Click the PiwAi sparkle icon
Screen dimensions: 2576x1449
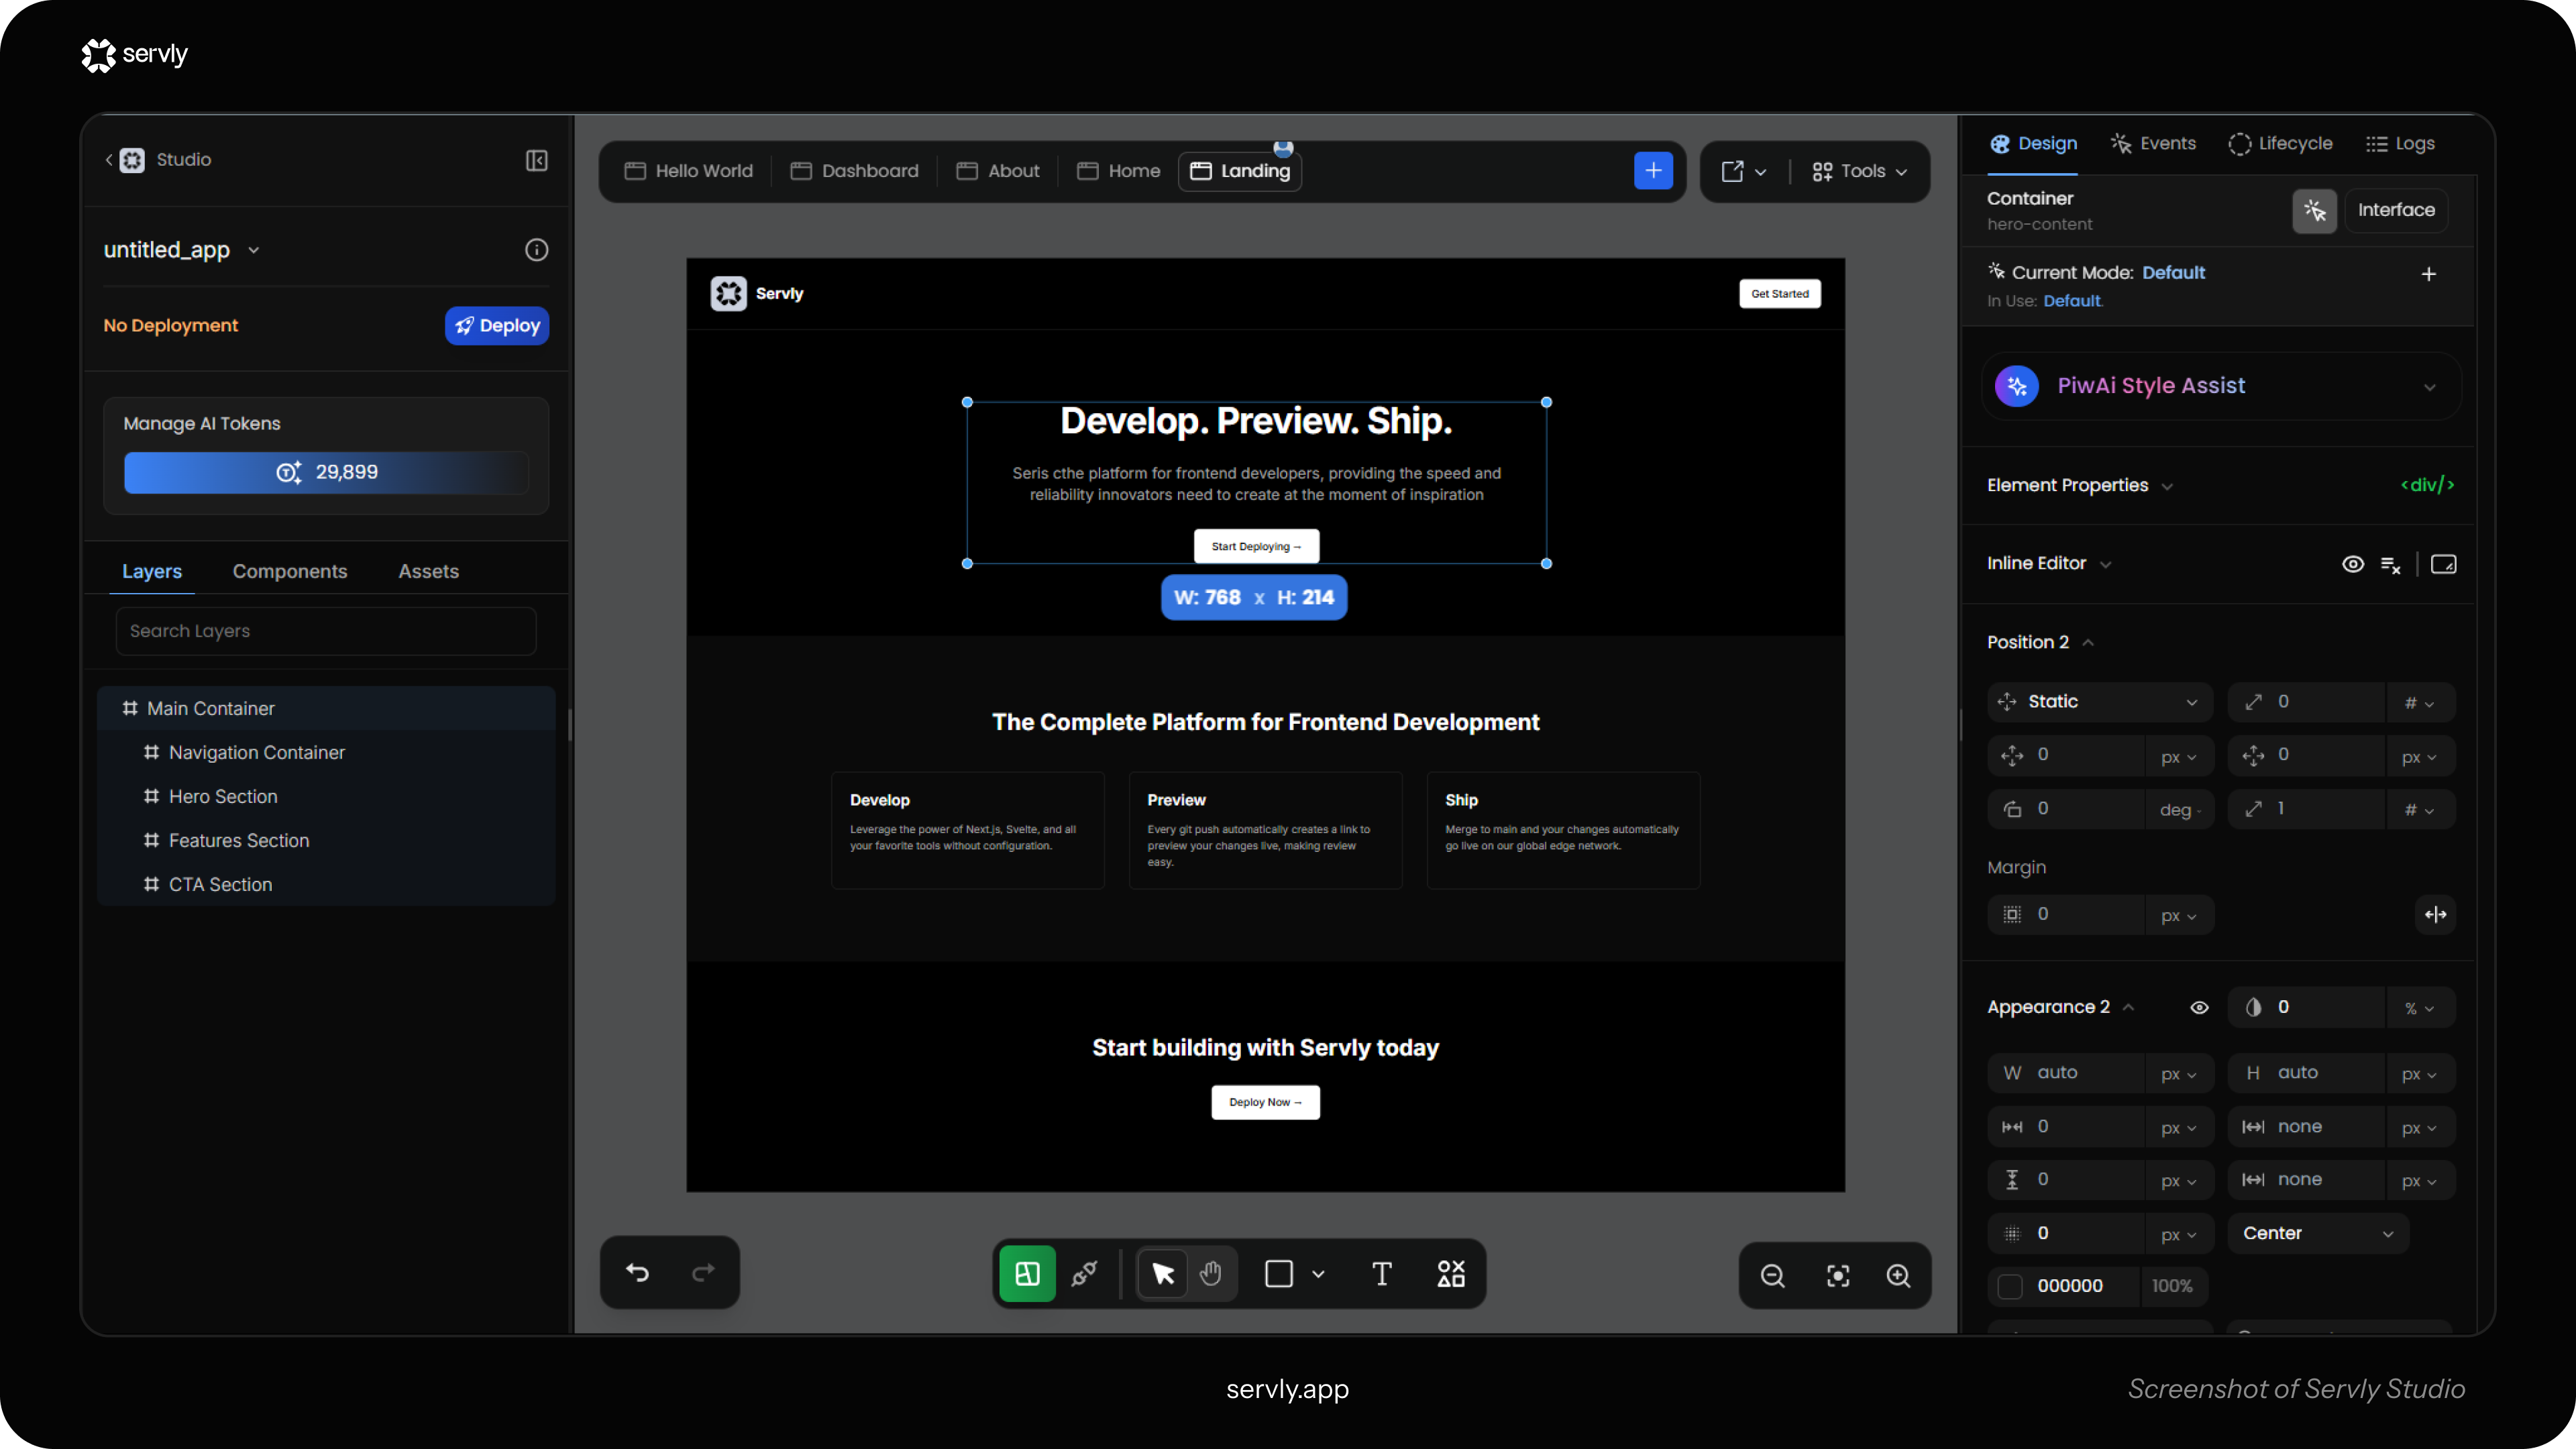point(2017,386)
